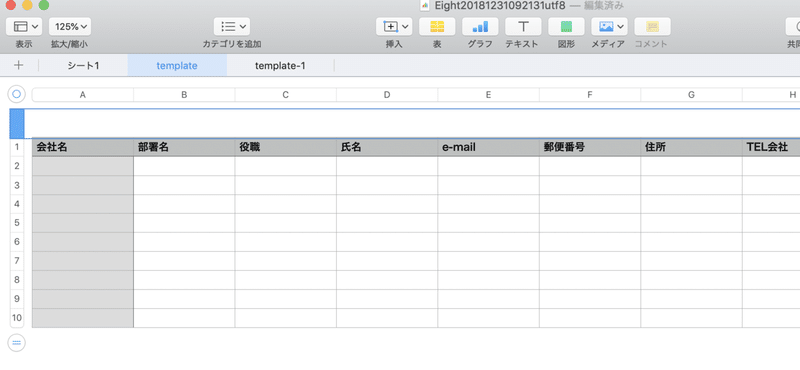Click the 表 table toolbar icon
Image resolution: width=800 pixels, height=370 pixels.
coord(437,27)
